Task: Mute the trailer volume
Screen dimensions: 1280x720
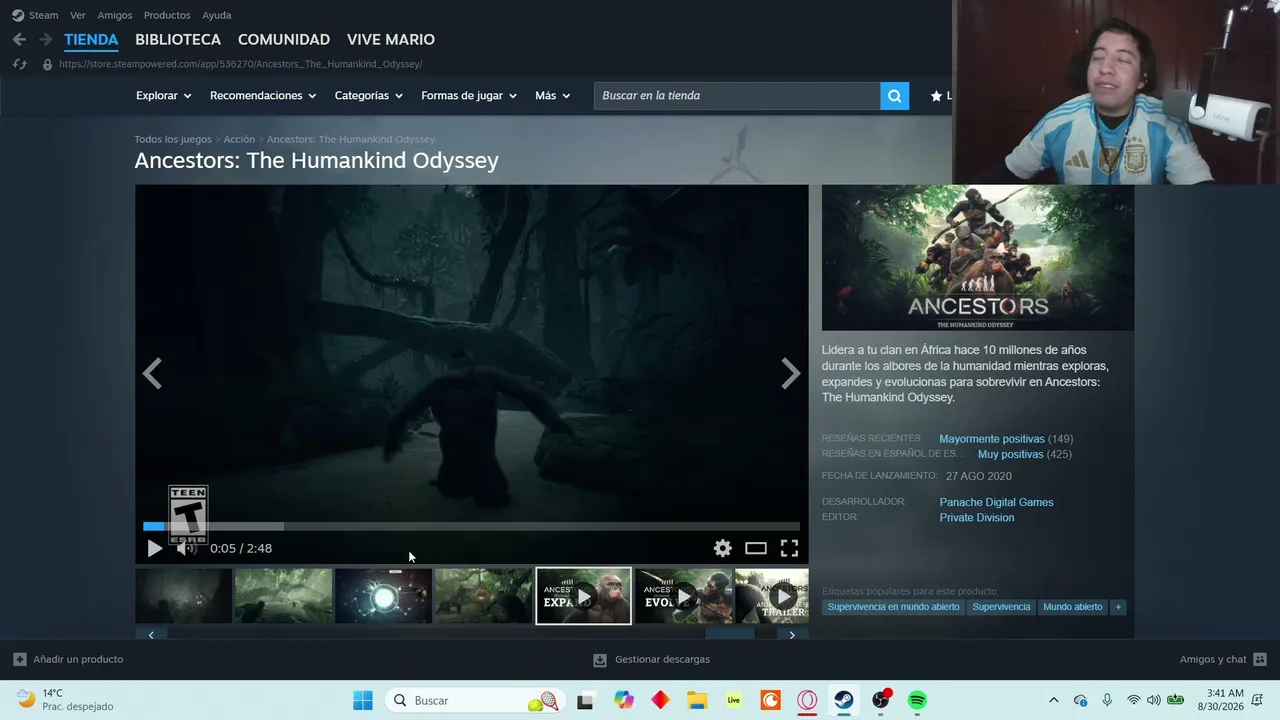Action: (186, 548)
